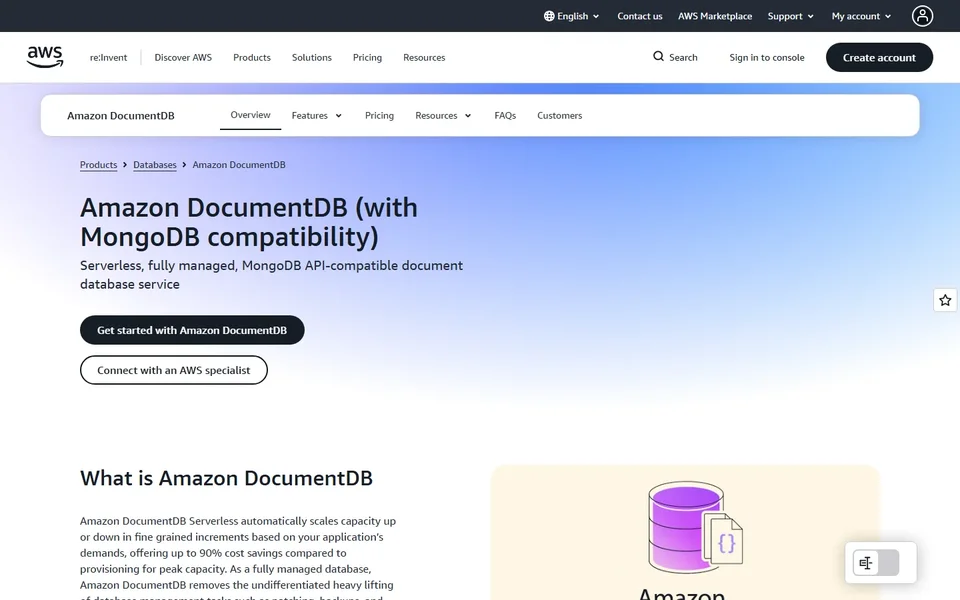This screenshot has height=600, width=960.
Task: Open the Products menu in main navigation
Action: tap(252, 58)
